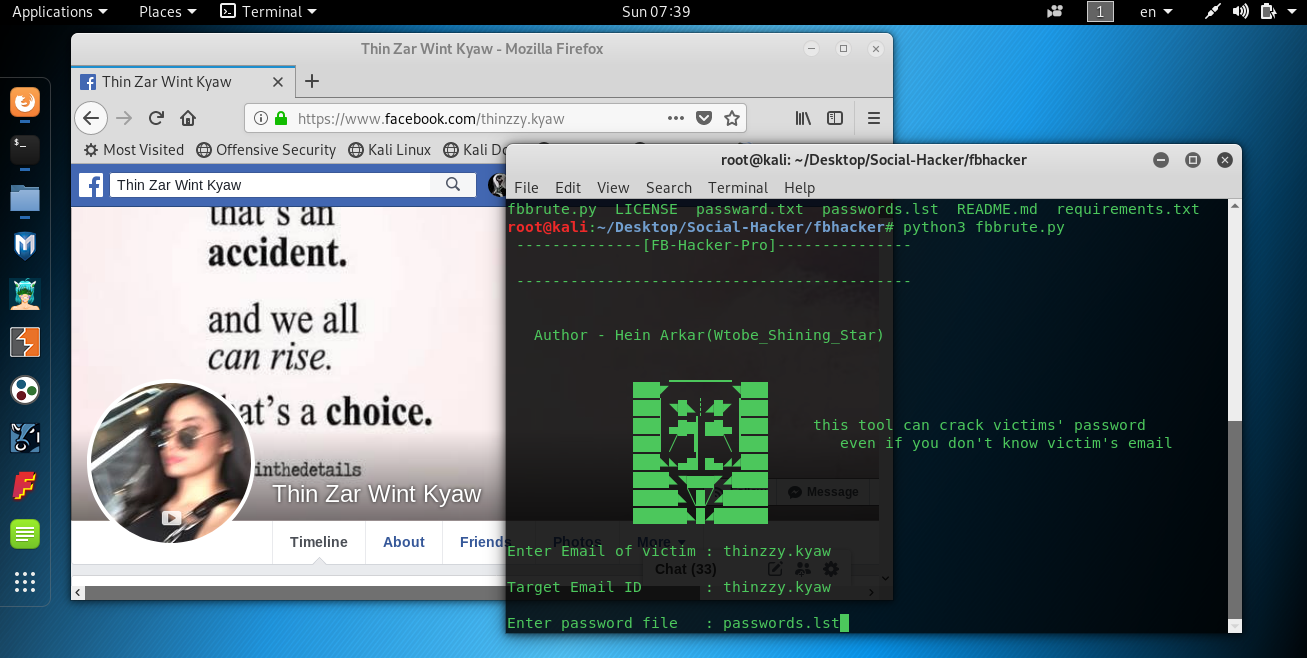Launch Burp Suite from the dock

[25, 342]
